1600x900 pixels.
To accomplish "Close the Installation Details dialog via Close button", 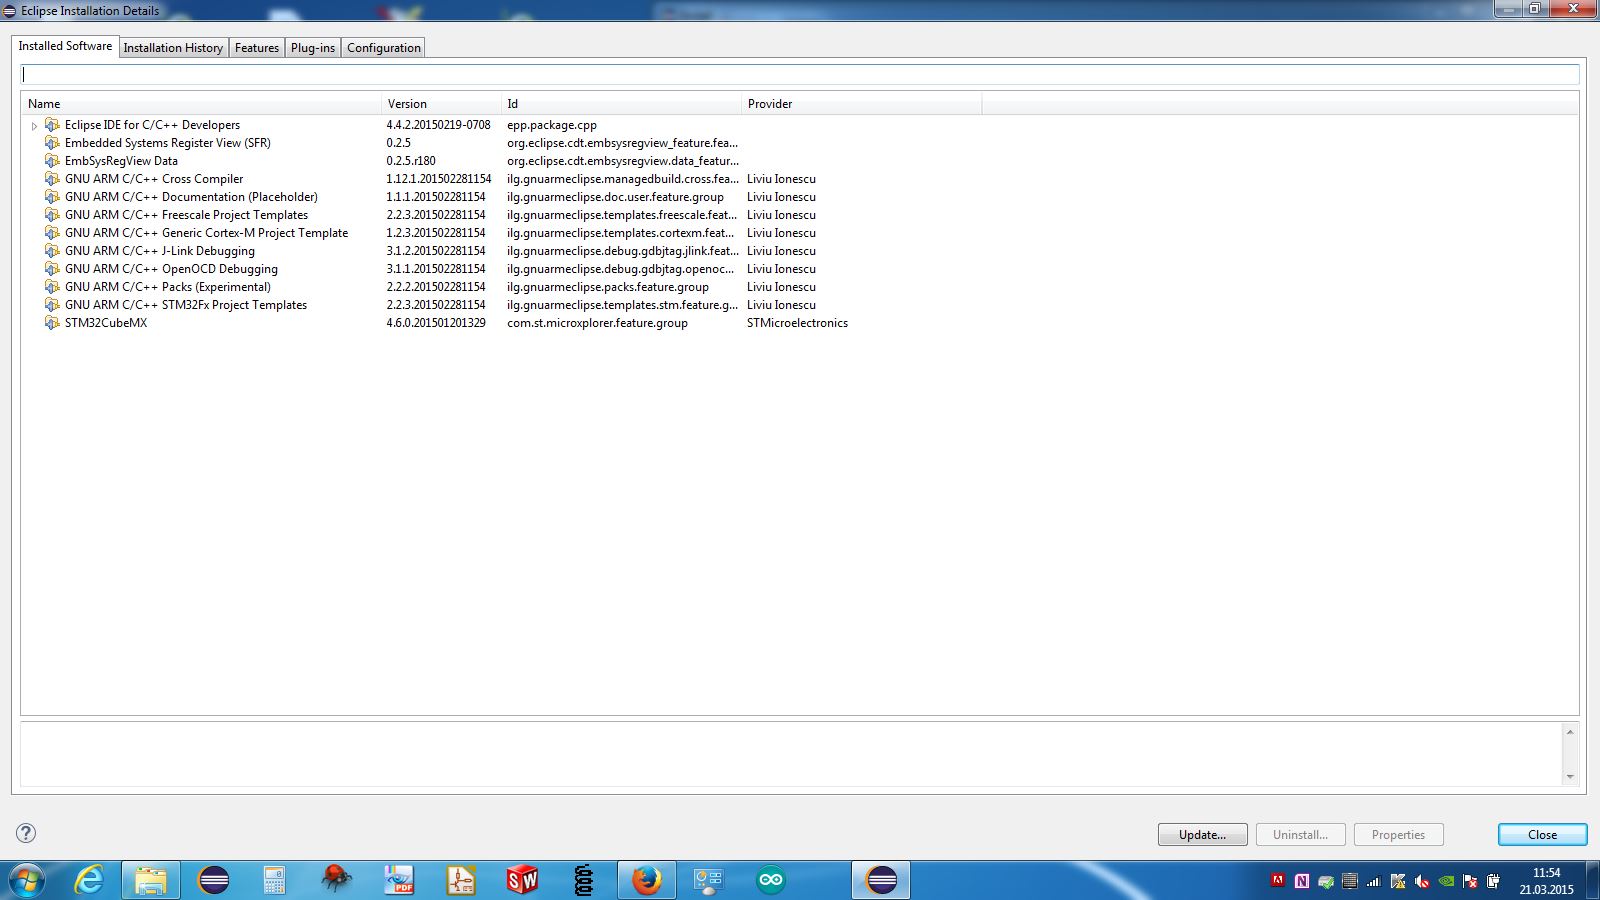I will (1542, 835).
